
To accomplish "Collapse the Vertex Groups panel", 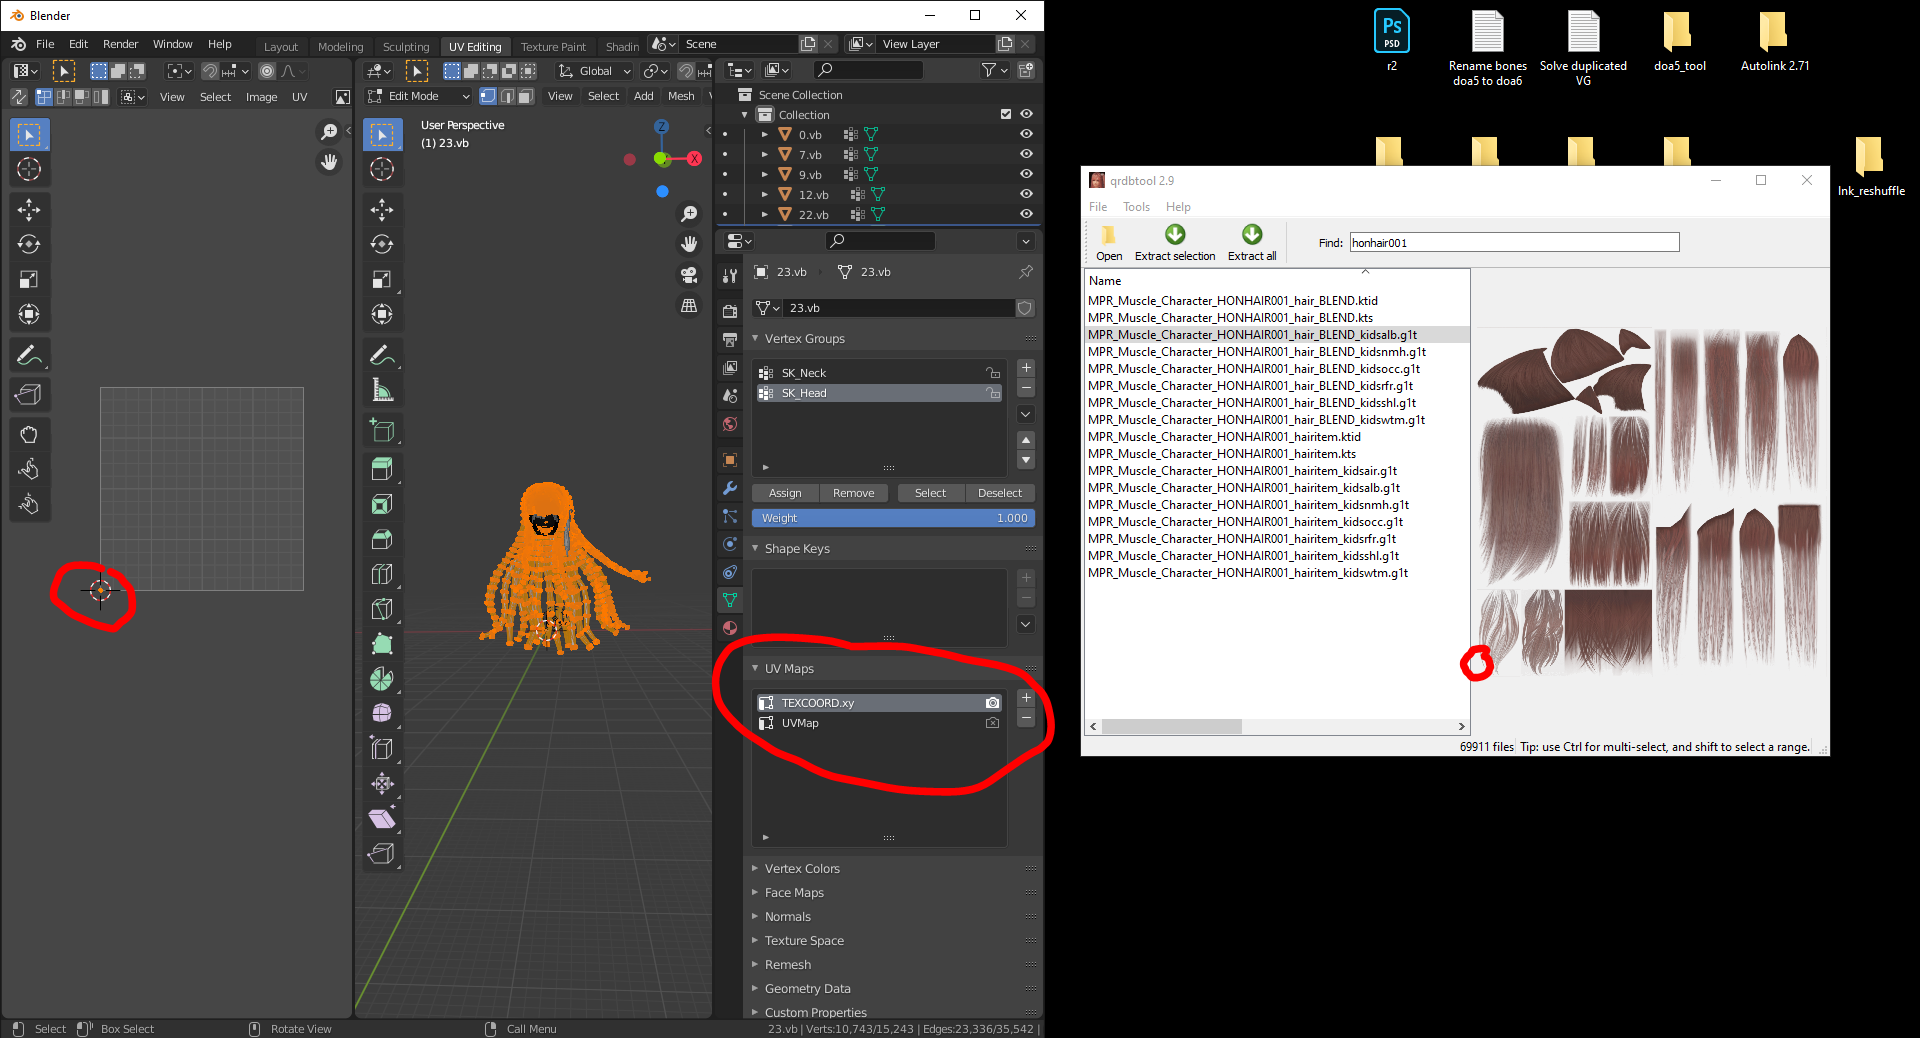I will point(755,338).
